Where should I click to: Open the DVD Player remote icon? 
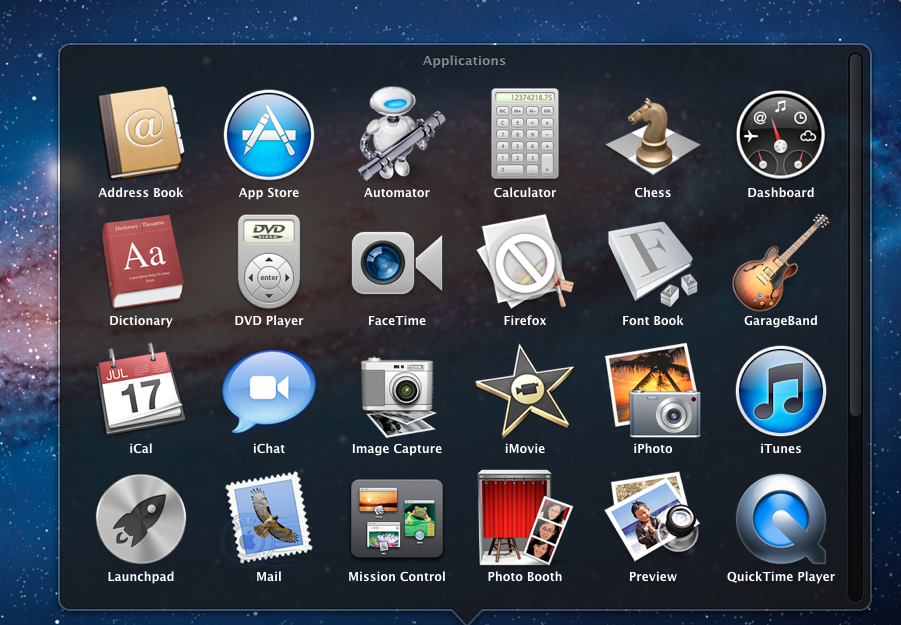click(269, 261)
